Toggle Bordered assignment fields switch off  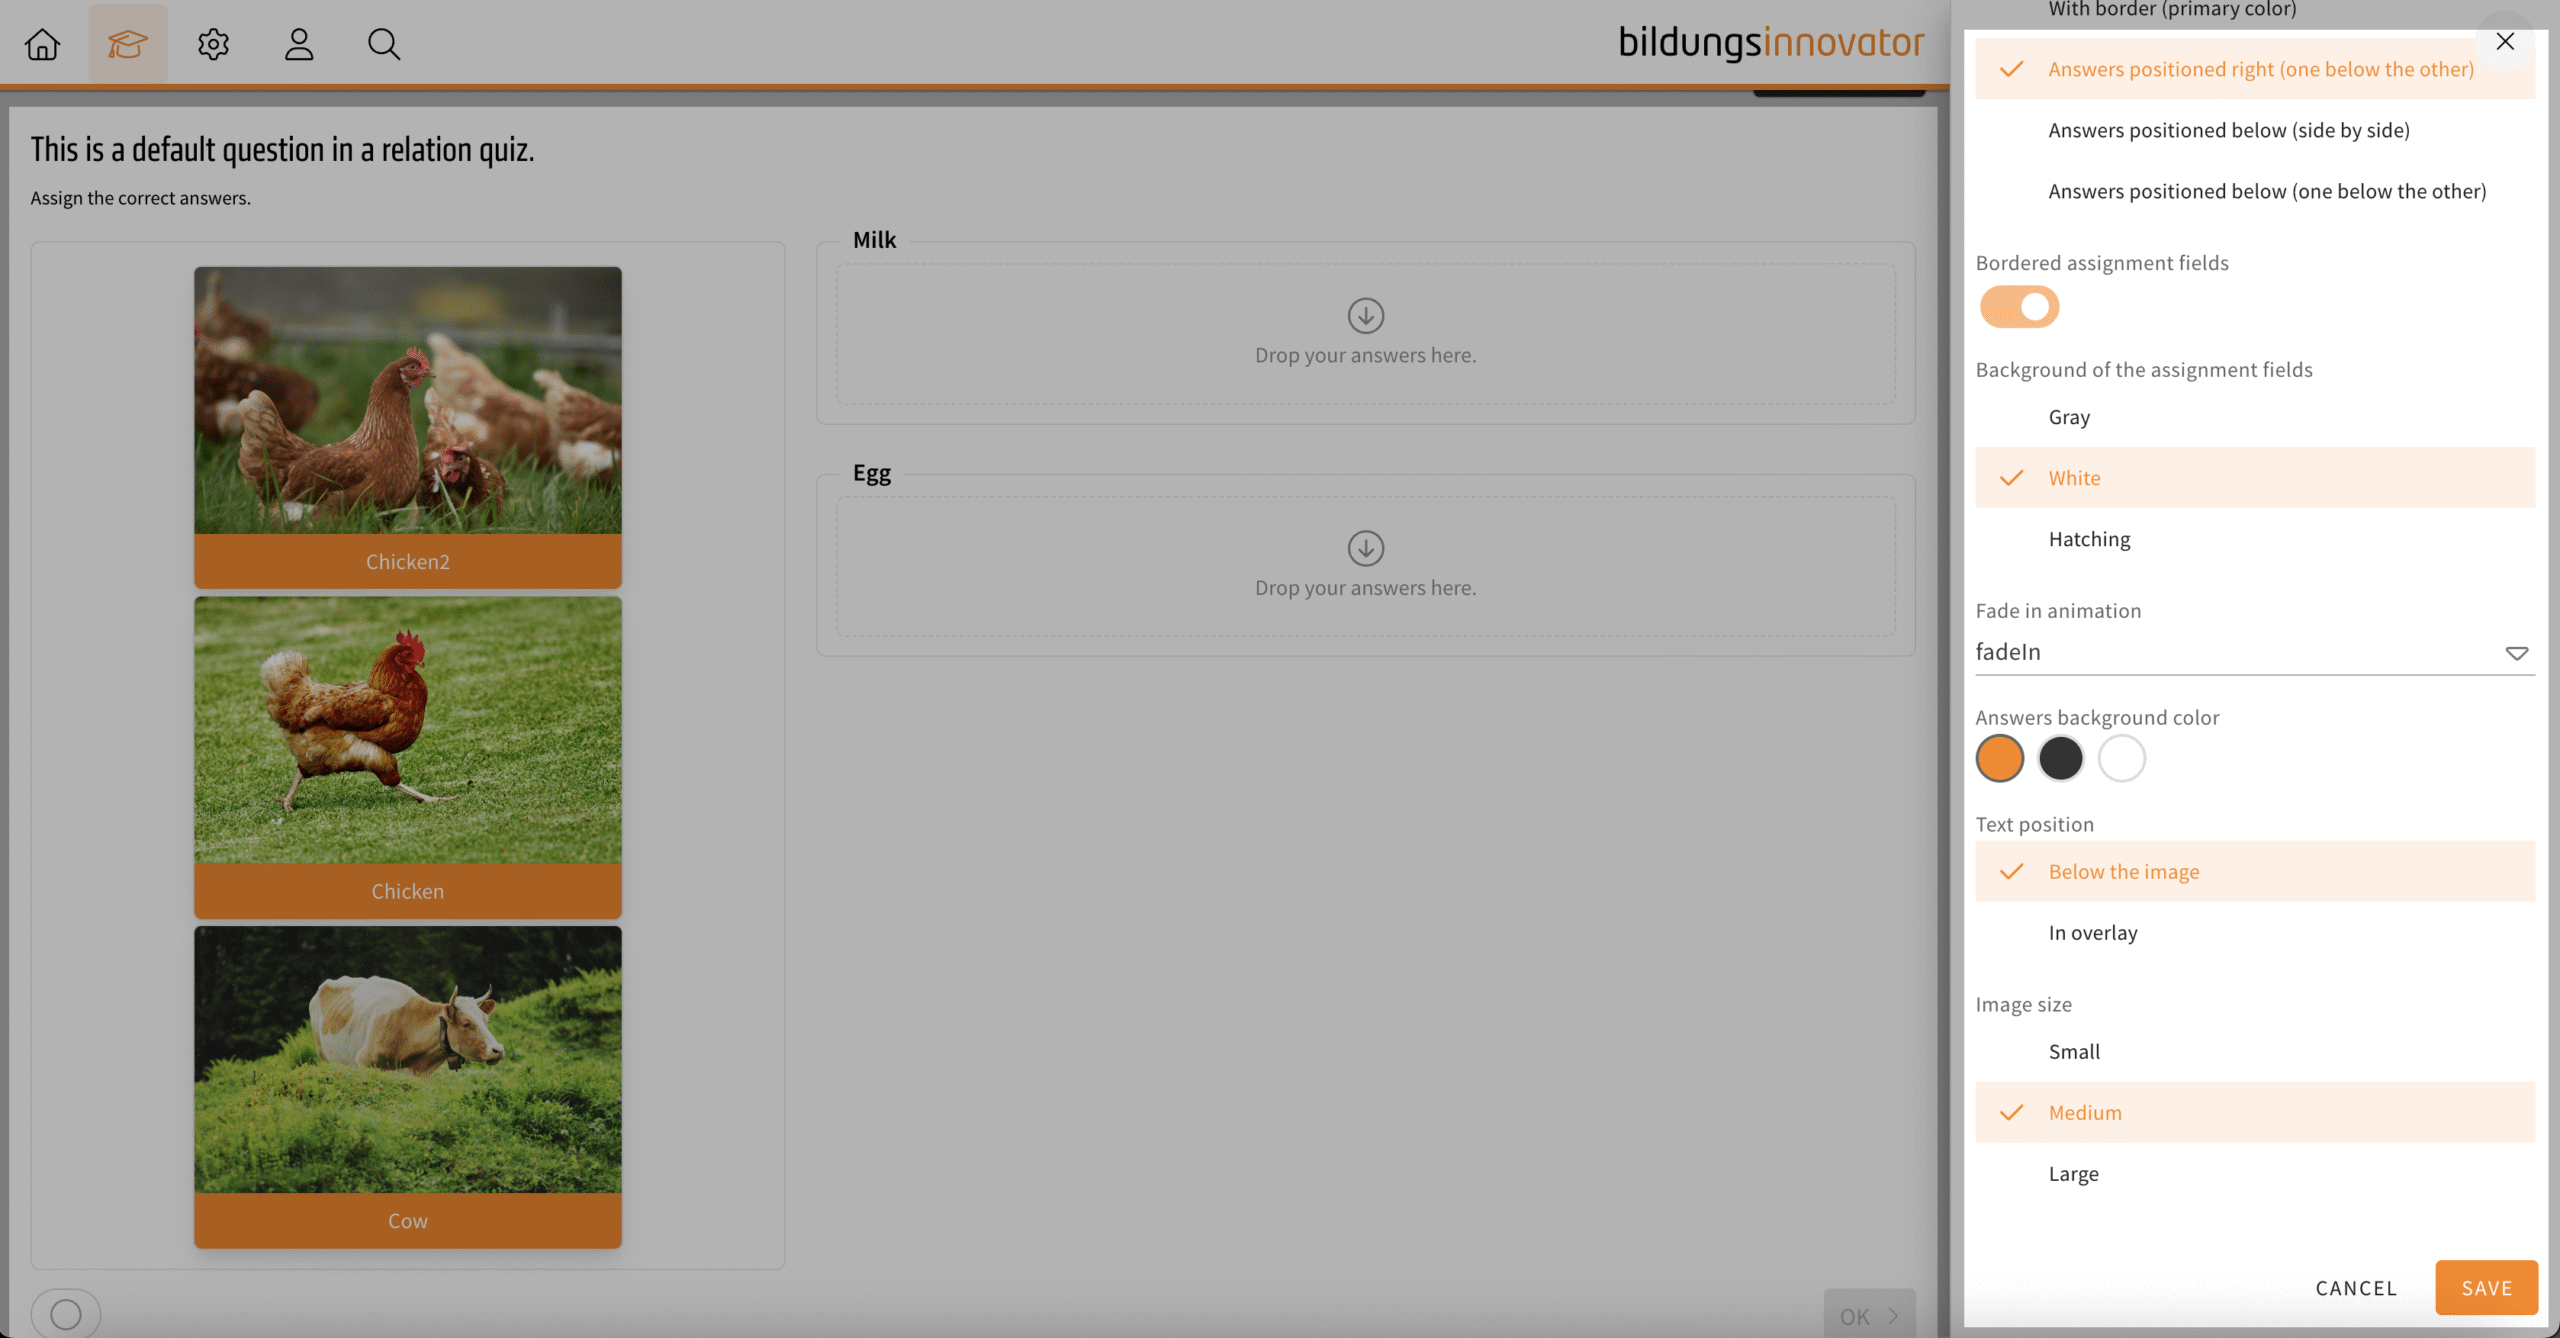coord(2019,307)
